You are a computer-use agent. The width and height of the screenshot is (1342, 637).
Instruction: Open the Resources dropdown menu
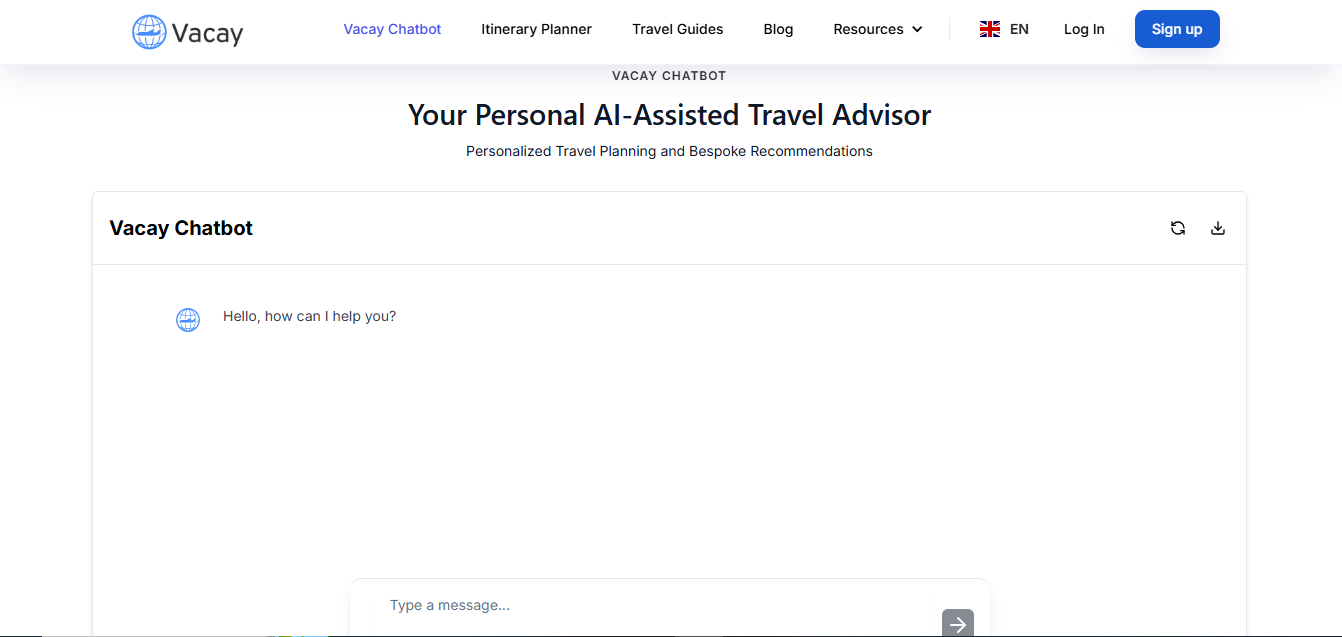click(868, 29)
